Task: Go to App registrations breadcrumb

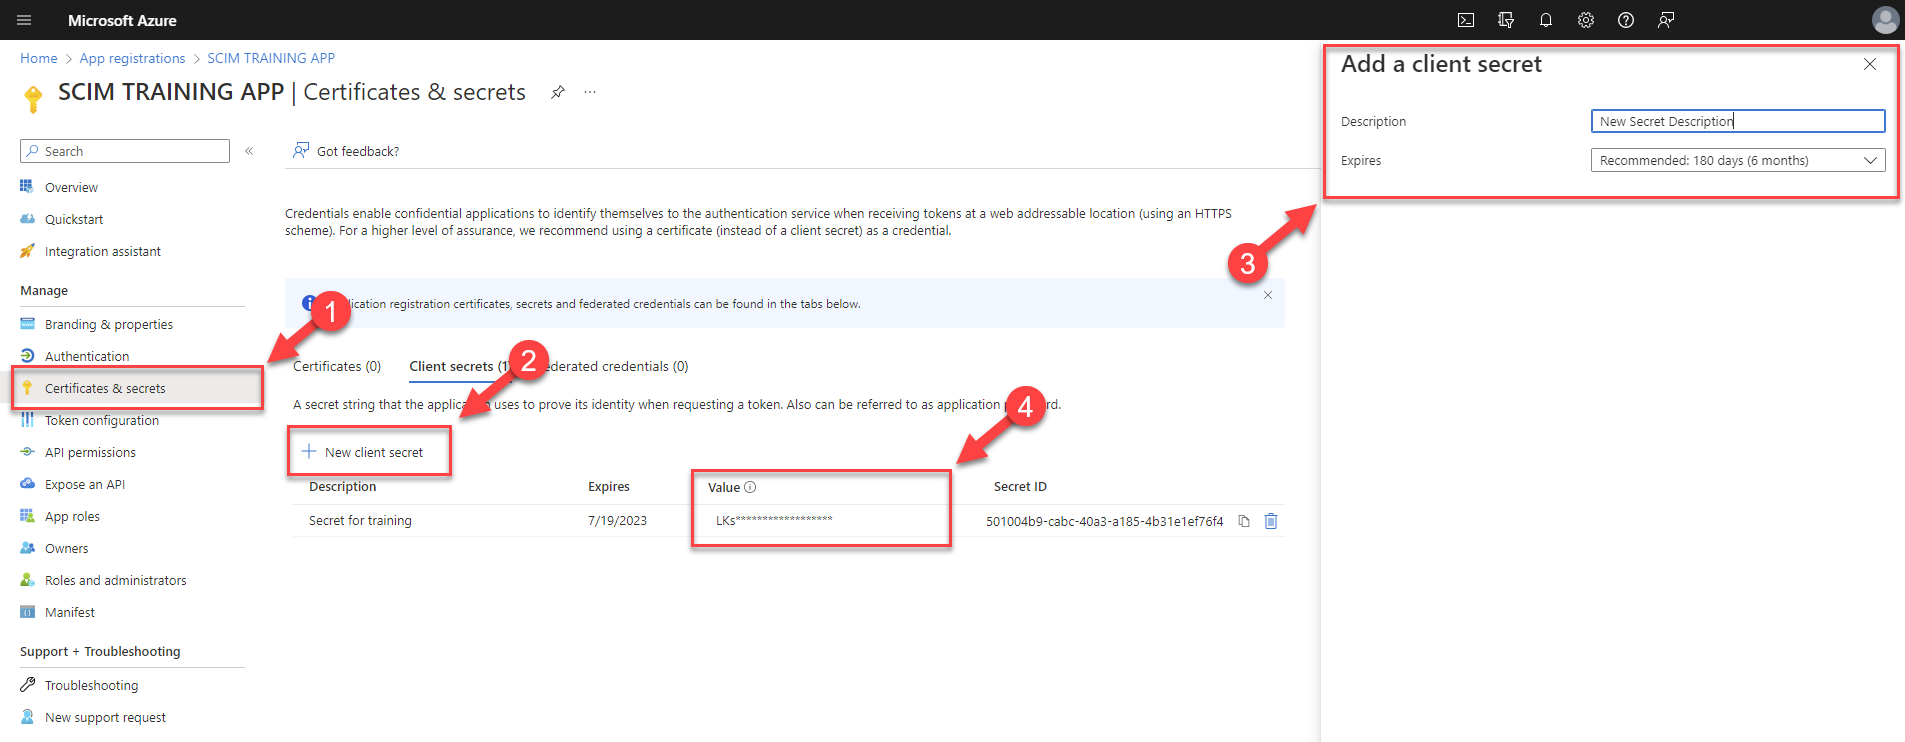Action: coord(132,58)
